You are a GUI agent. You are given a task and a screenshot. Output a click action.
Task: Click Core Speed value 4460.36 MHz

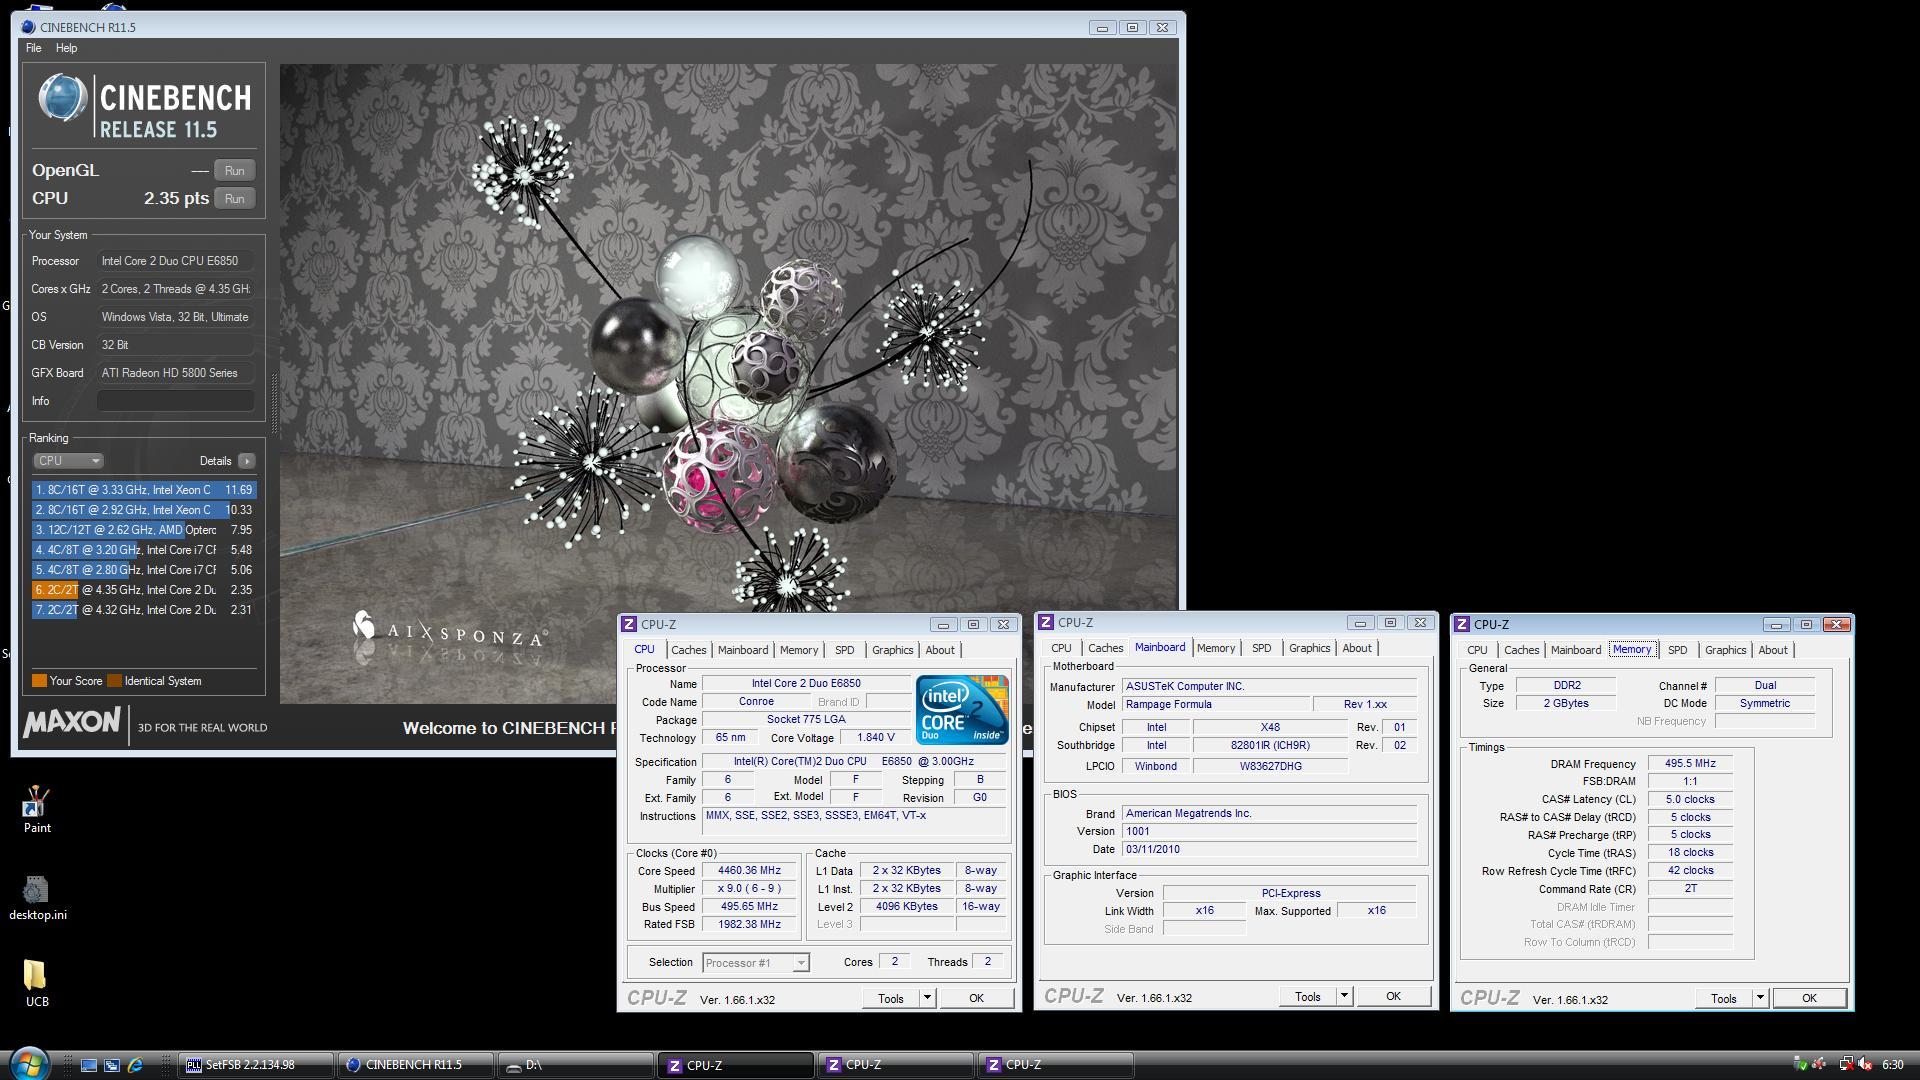tap(749, 871)
